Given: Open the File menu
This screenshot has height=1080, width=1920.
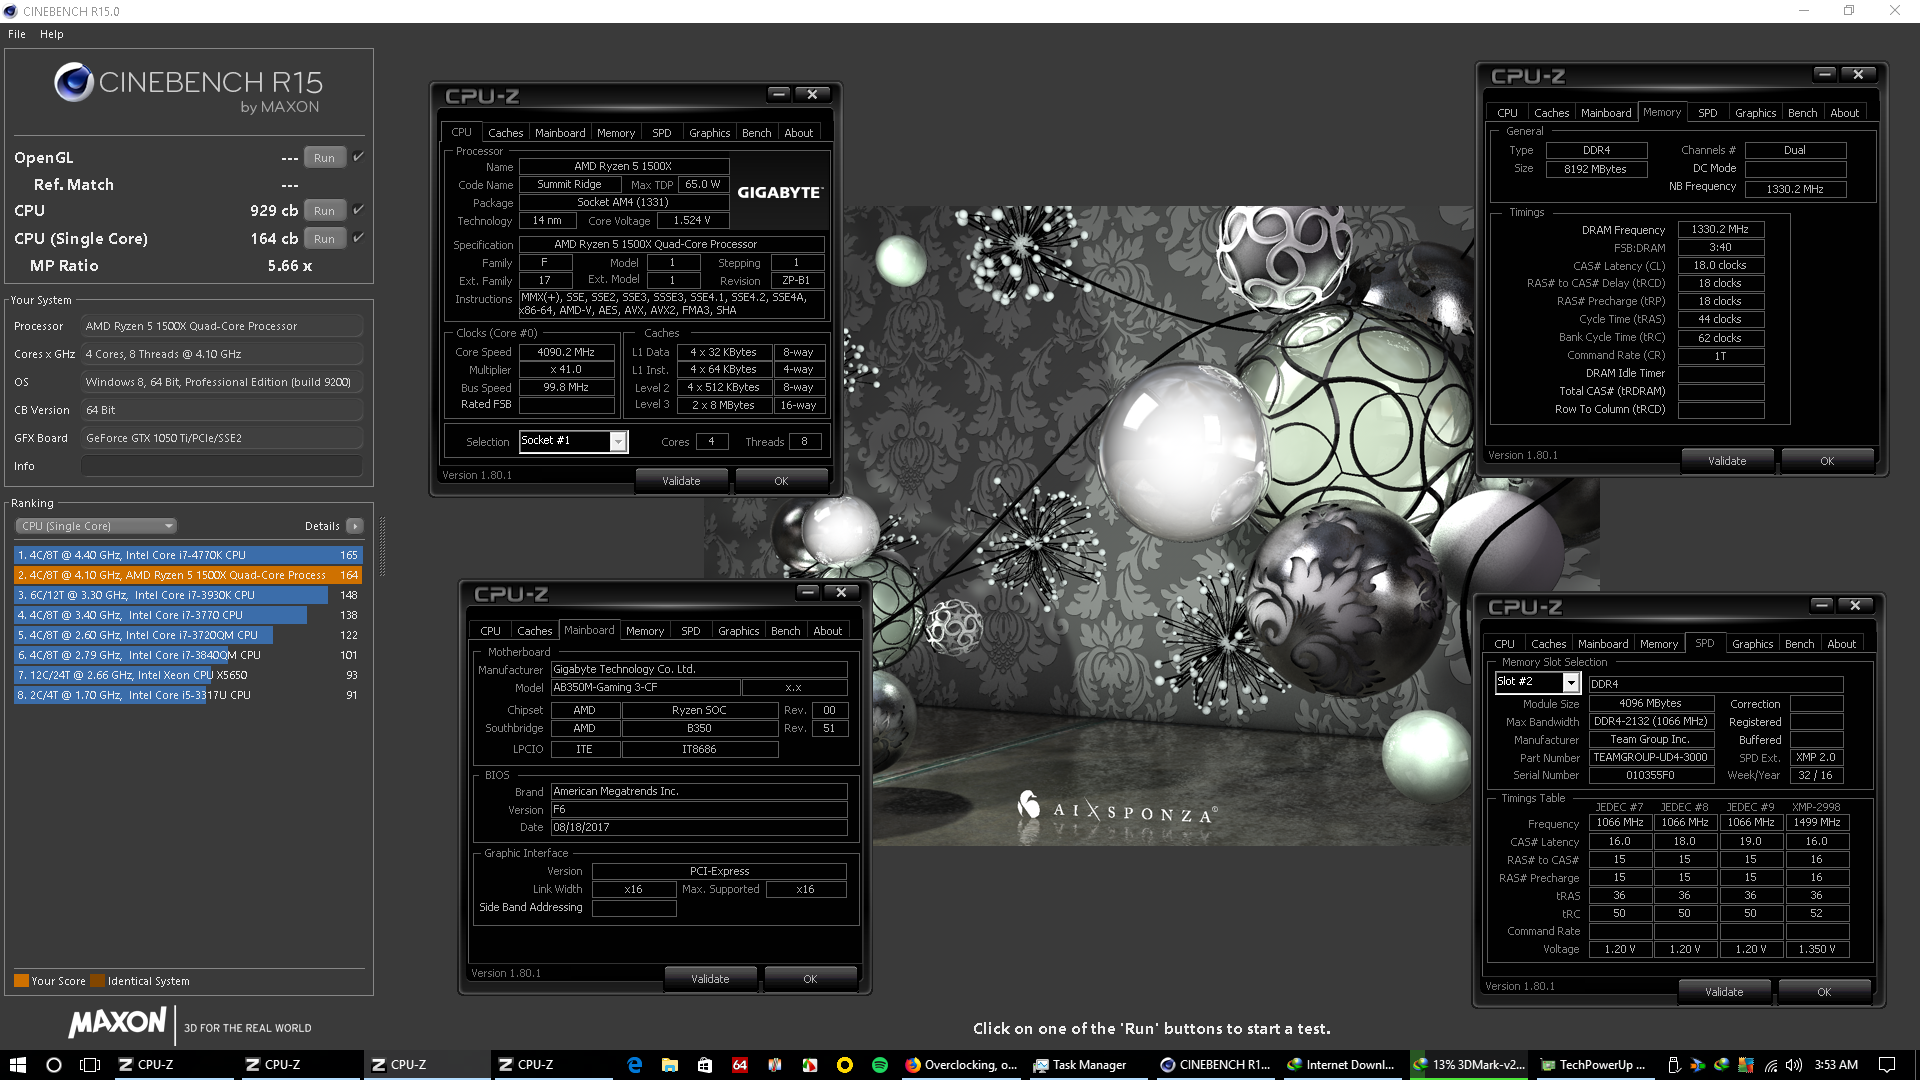Looking at the screenshot, I should [17, 34].
